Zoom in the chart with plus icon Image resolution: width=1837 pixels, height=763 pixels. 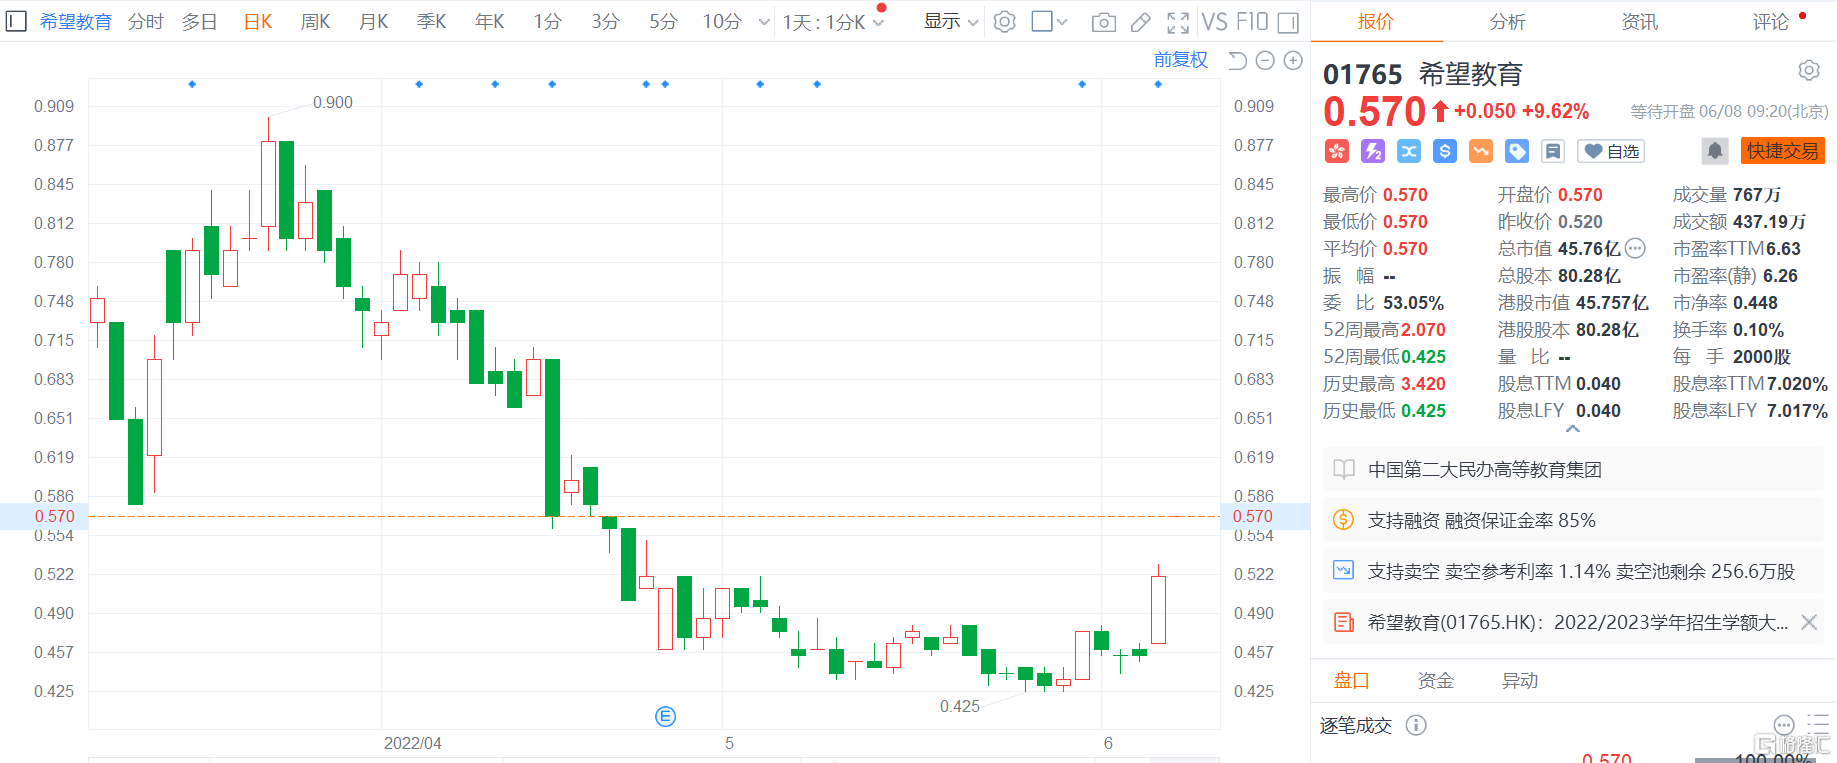point(1293,61)
